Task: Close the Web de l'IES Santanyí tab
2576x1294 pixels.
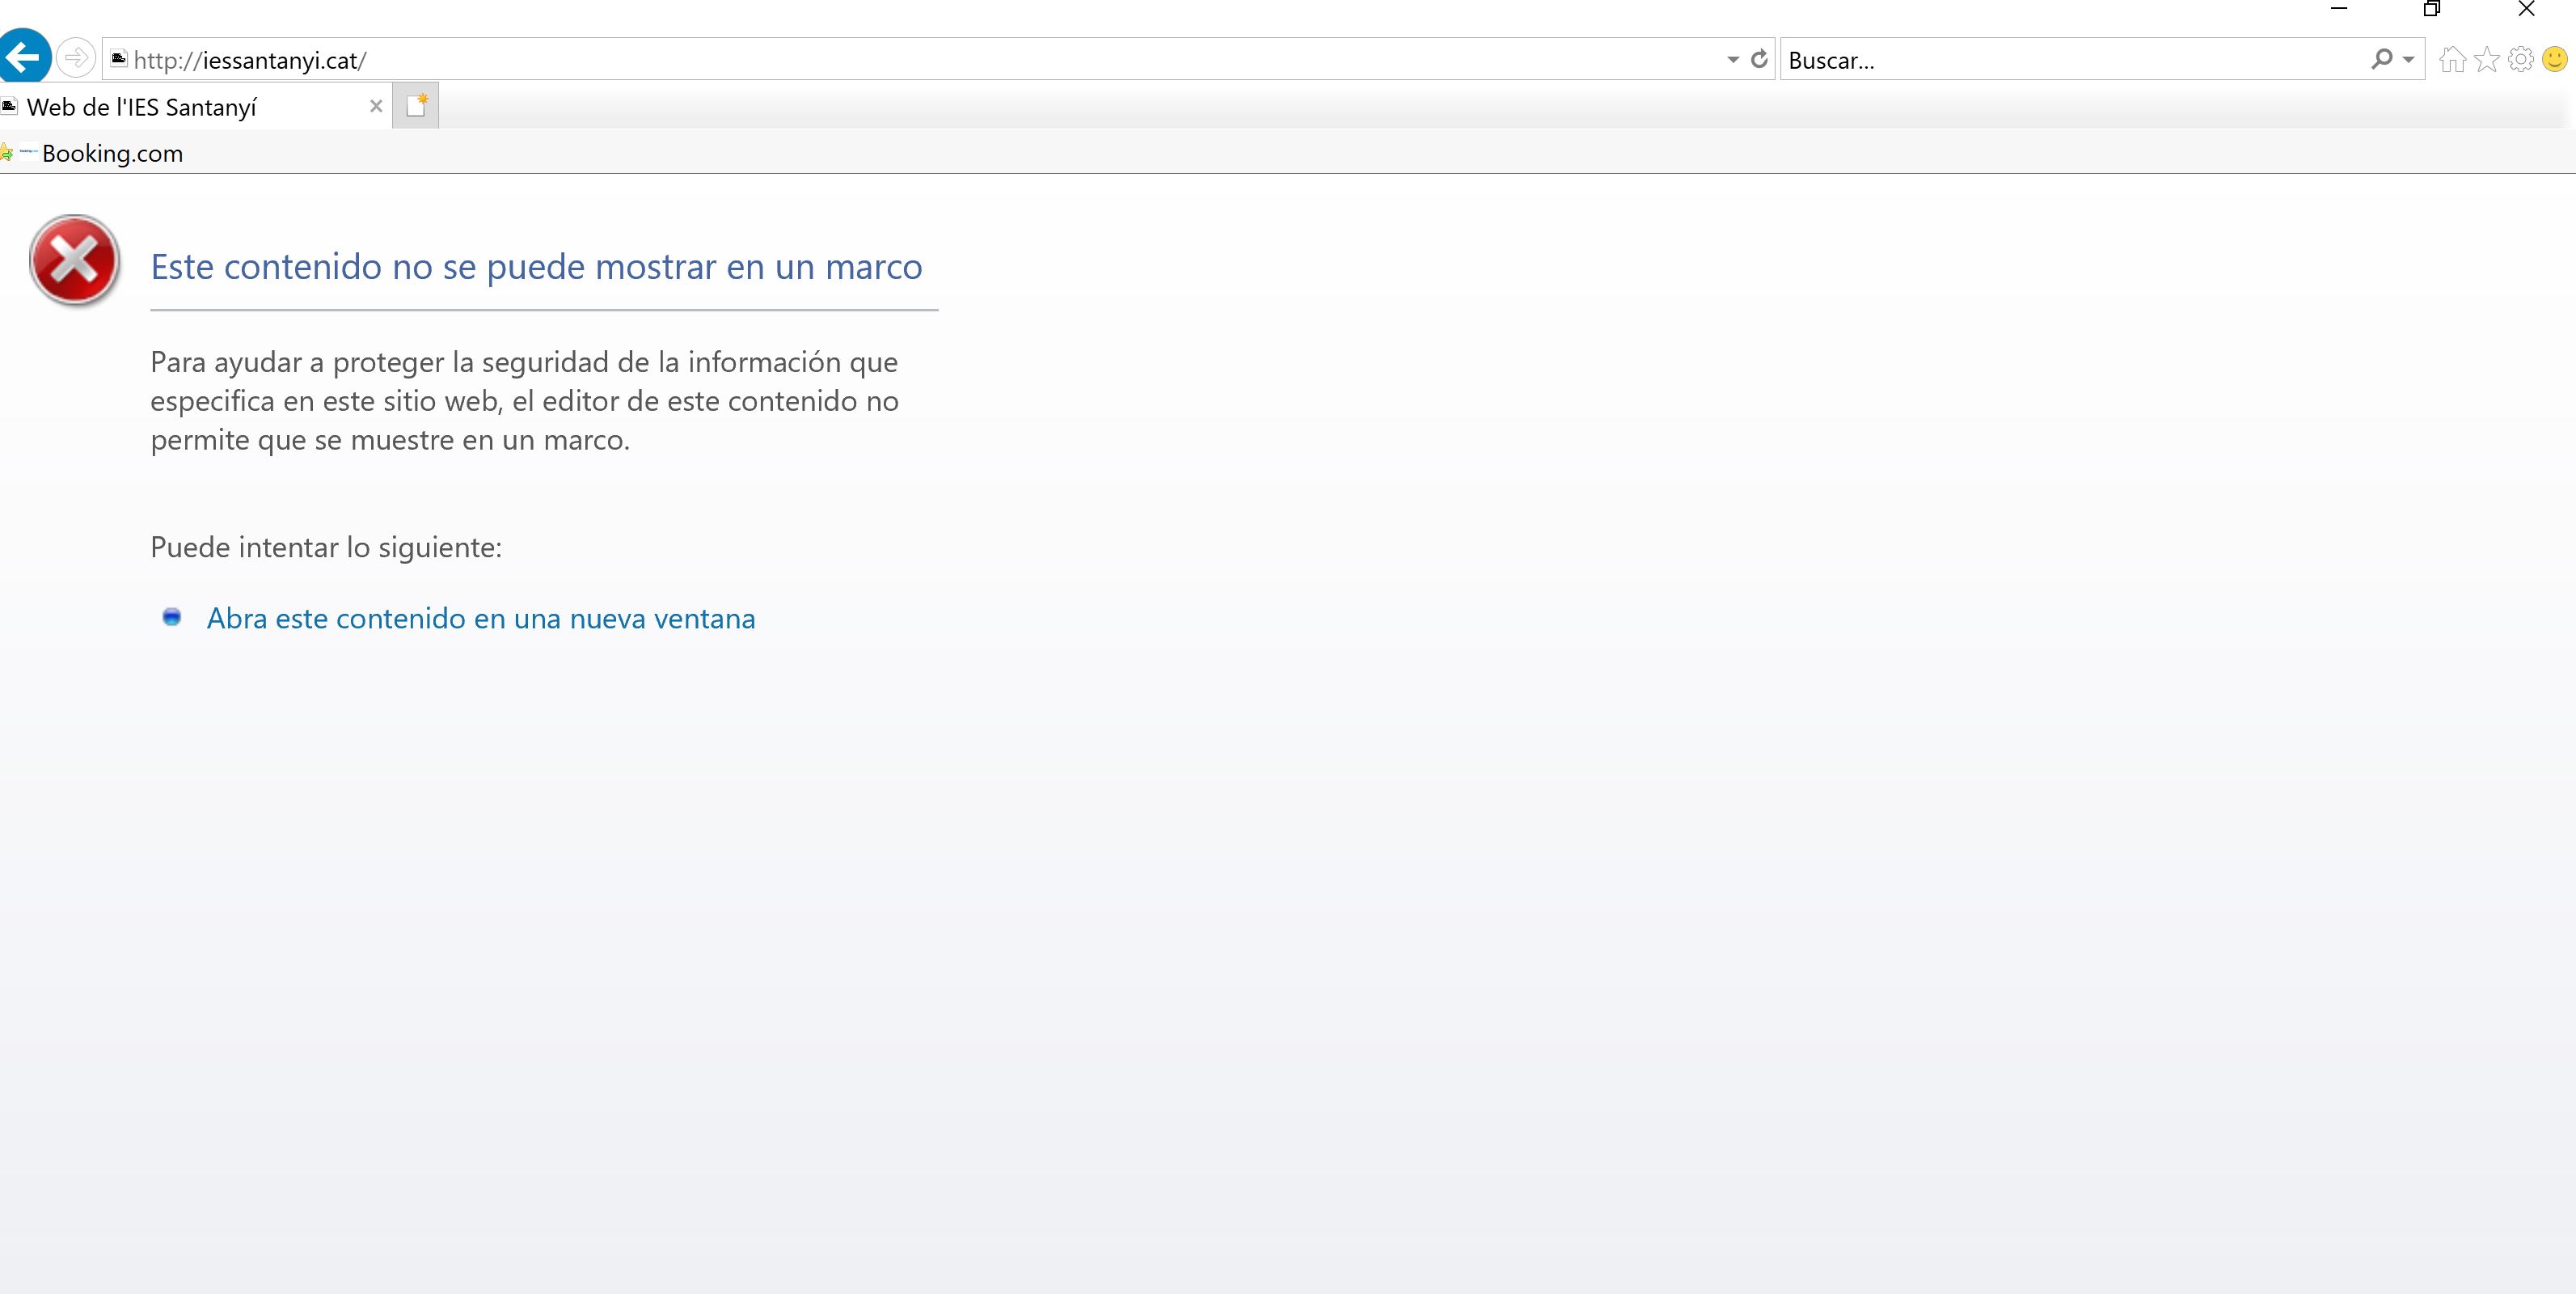Action: click(376, 106)
